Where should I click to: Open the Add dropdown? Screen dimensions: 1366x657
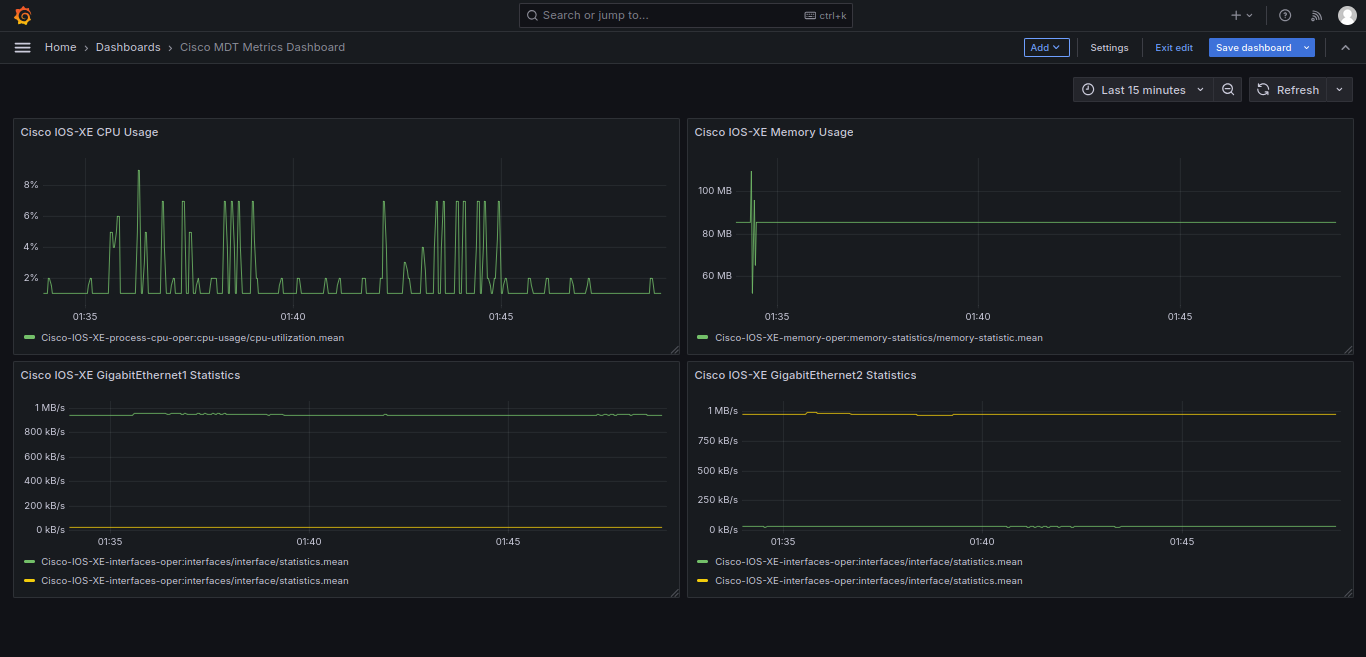pyautogui.click(x=1046, y=47)
